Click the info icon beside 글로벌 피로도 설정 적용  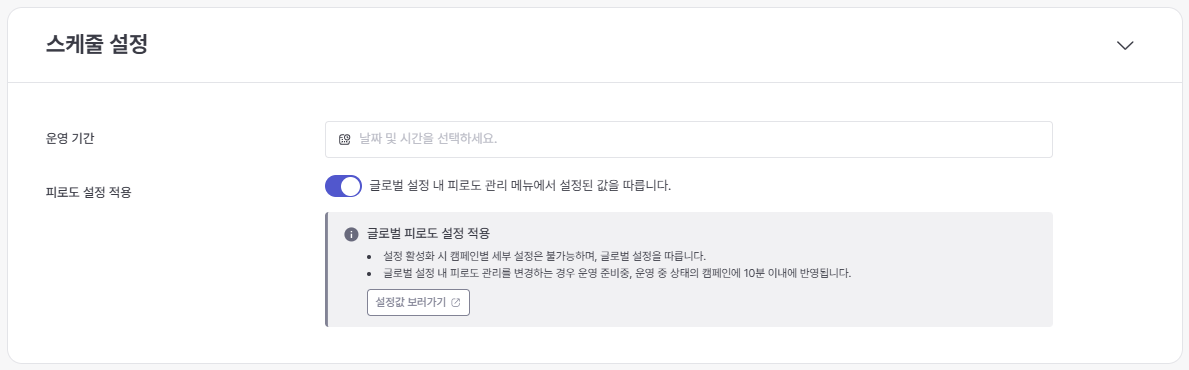[351, 234]
